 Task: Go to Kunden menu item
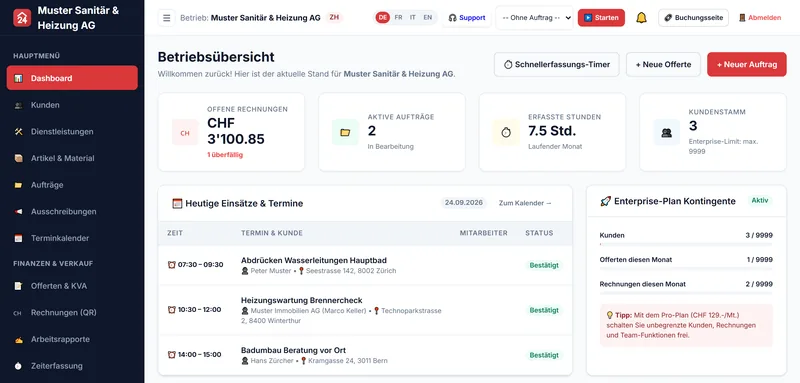point(72,105)
